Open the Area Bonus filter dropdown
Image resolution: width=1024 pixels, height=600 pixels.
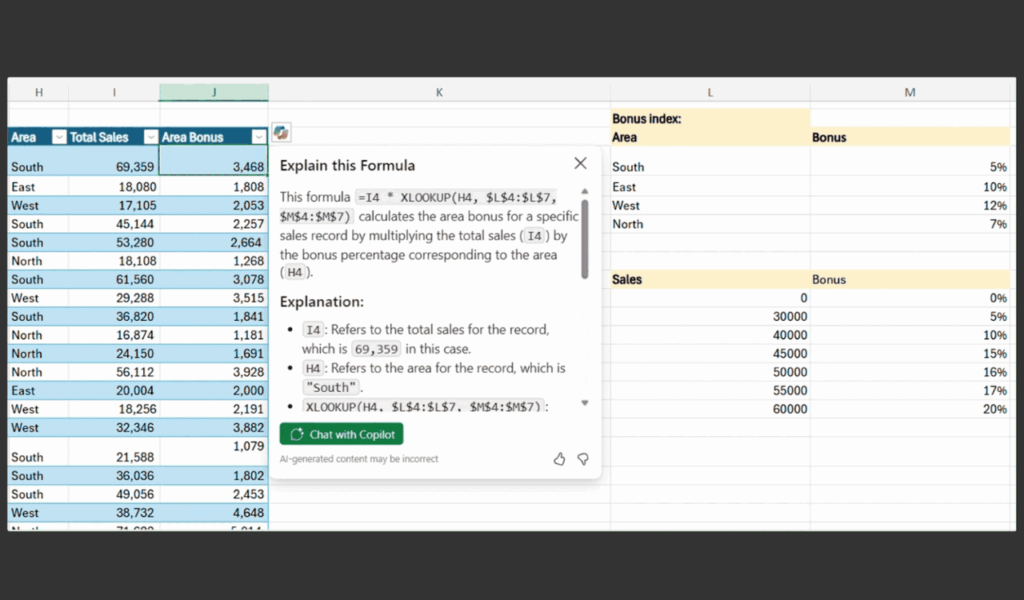point(258,137)
